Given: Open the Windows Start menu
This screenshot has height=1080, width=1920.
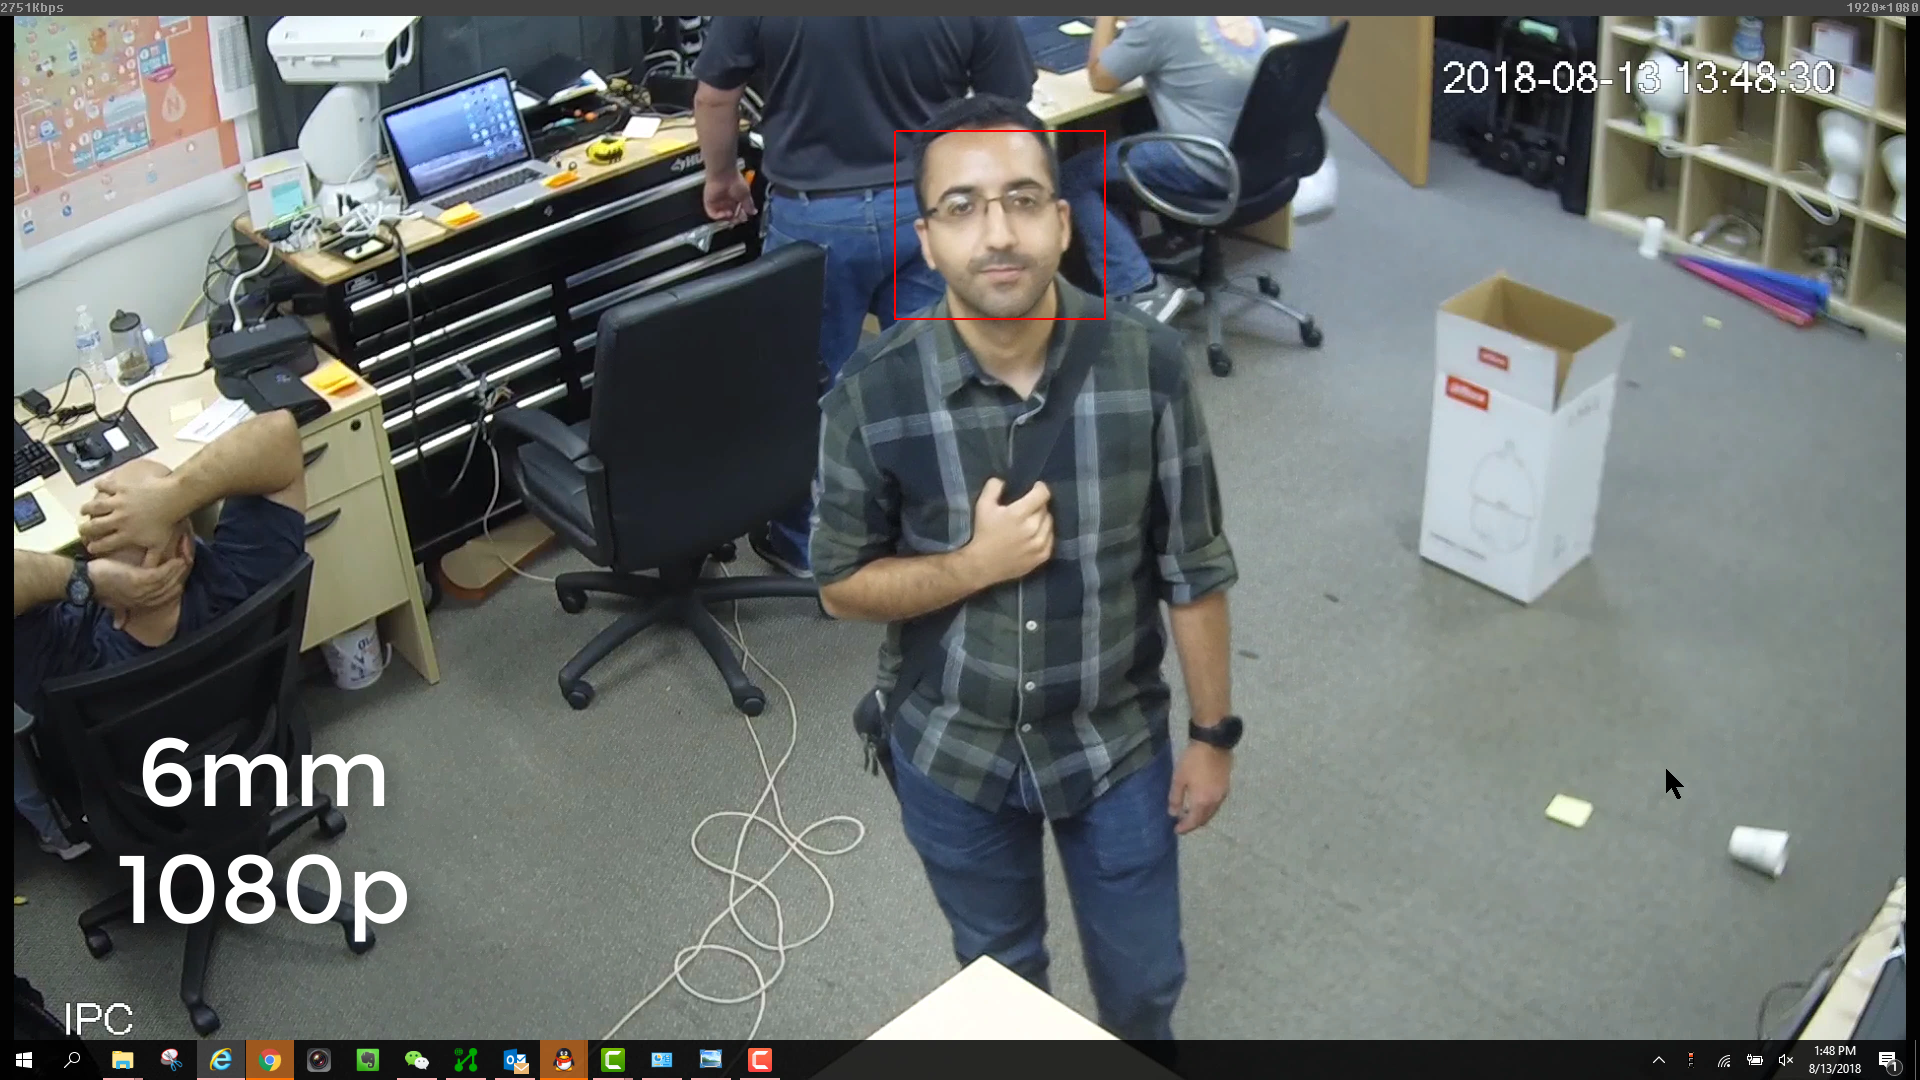Looking at the screenshot, I should [x=24, y=1060].
